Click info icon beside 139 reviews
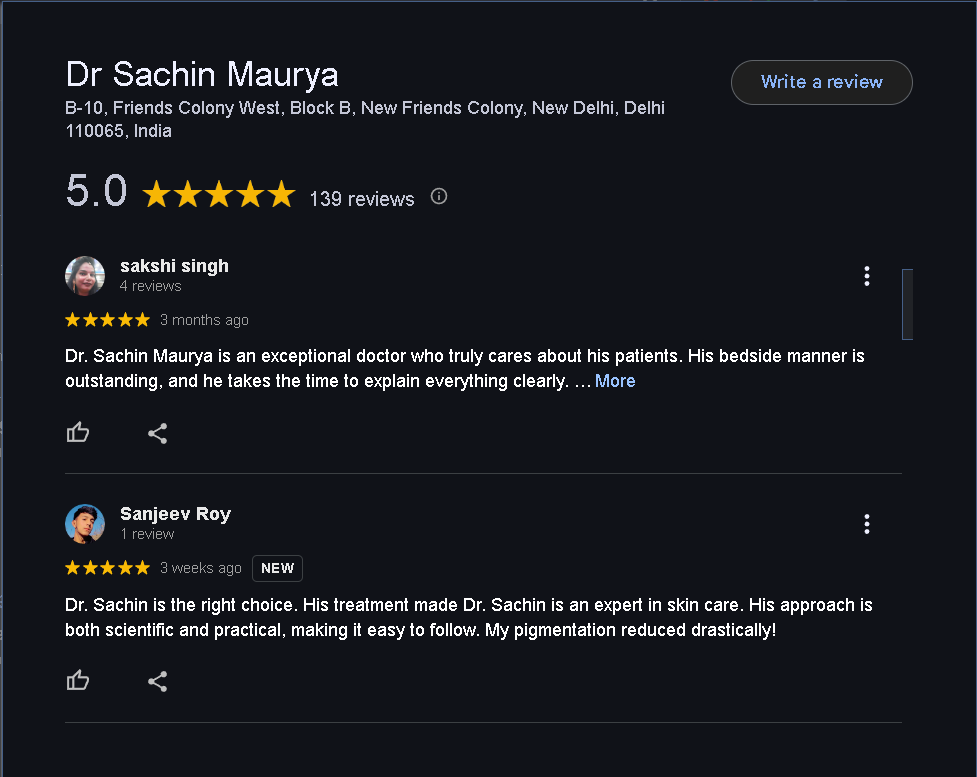Viewport: 977px width, 777px height. tap(438, 197)
